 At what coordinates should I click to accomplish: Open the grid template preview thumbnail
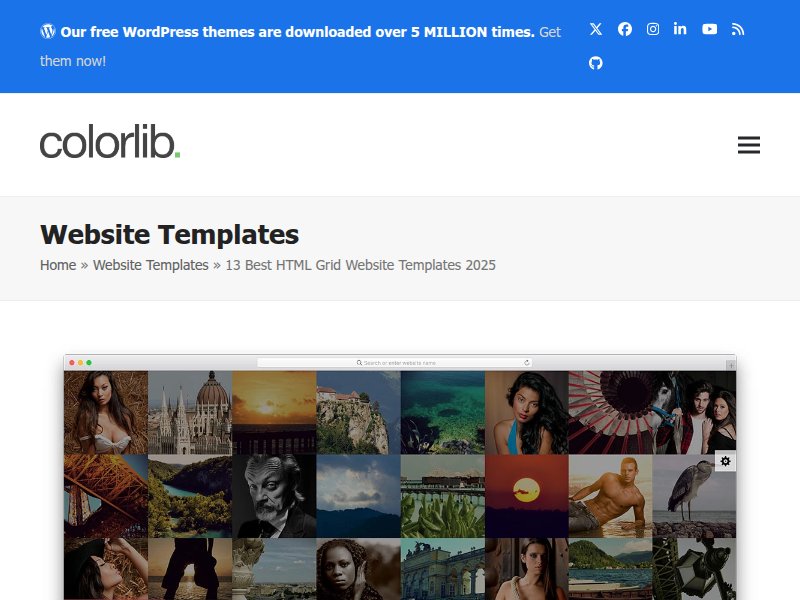pos(400,480)
